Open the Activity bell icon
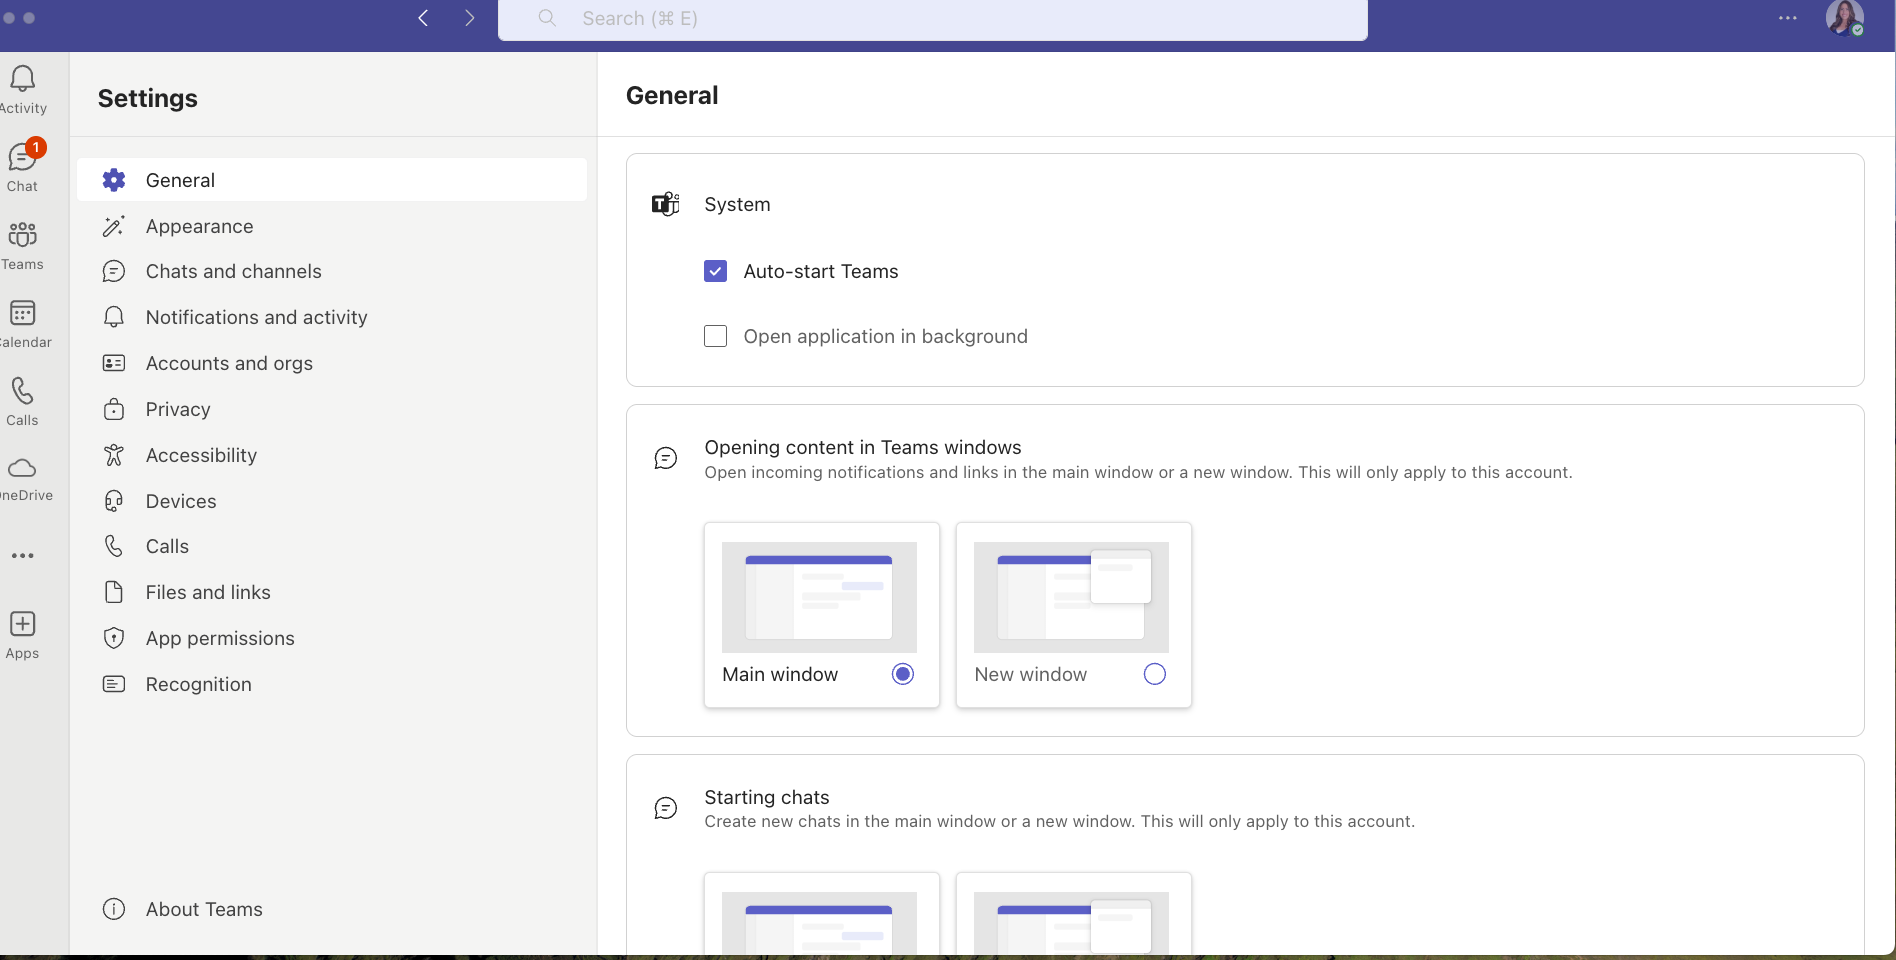The width and height of the screenshot is (1896, 960). 23,79
